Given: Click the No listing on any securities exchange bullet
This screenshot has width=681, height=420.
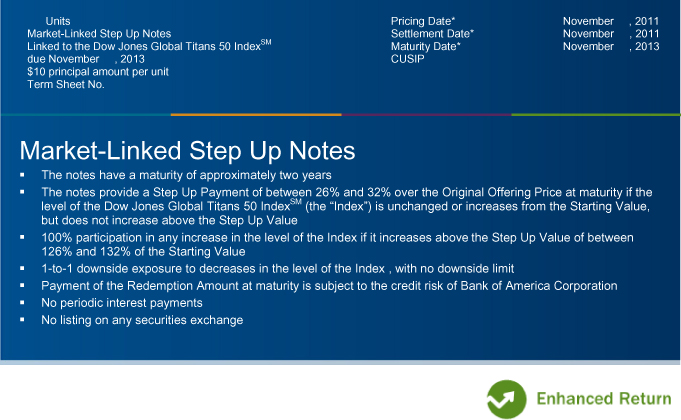Looking at the screenshot, I should pyautogui.click(x=142, y=320).
